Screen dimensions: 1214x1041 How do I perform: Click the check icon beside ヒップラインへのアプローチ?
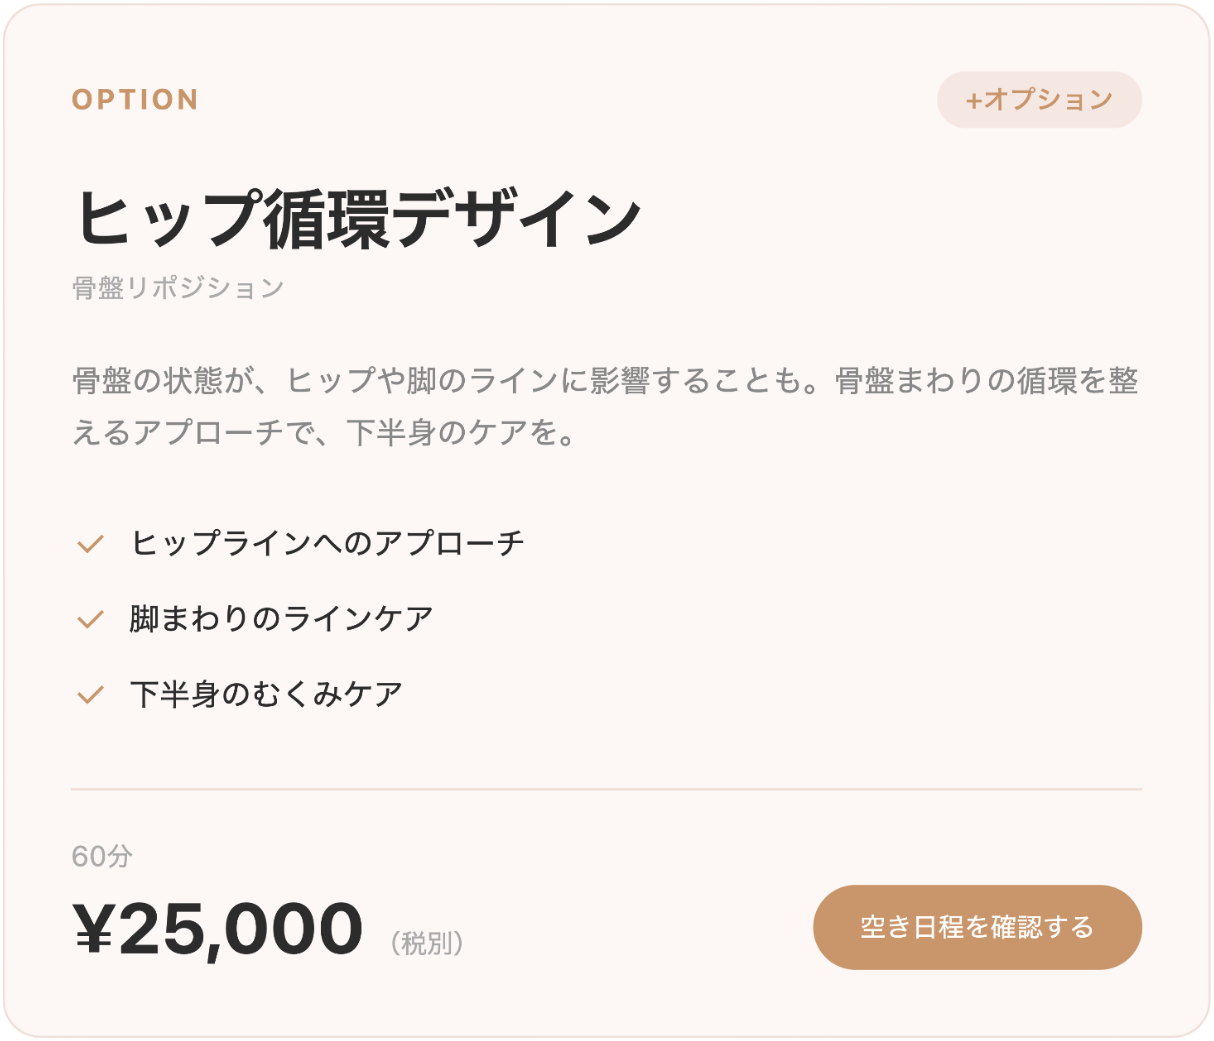(x=91, y=544)
